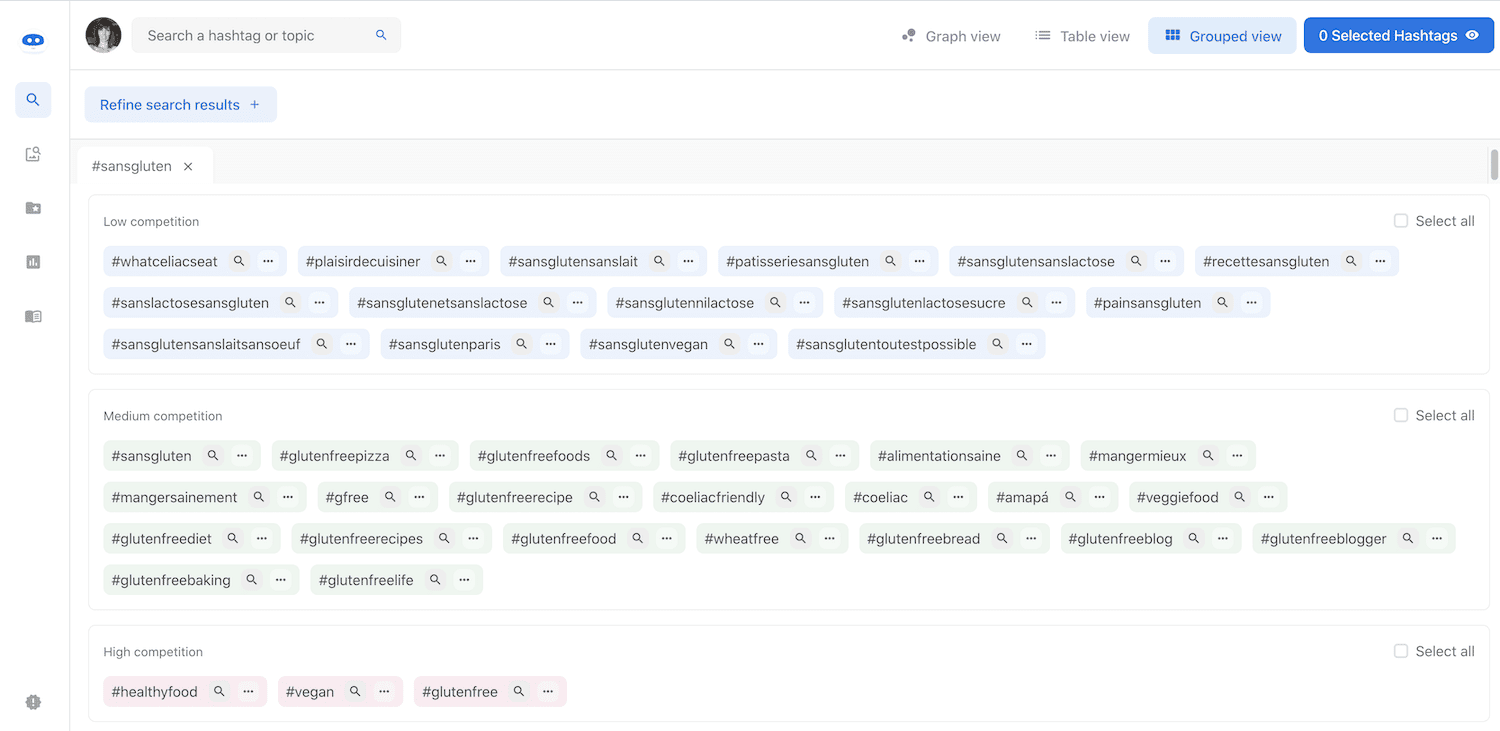
Task: Search related hashtags for #glutenfree
Action: (x=519, y=692)
